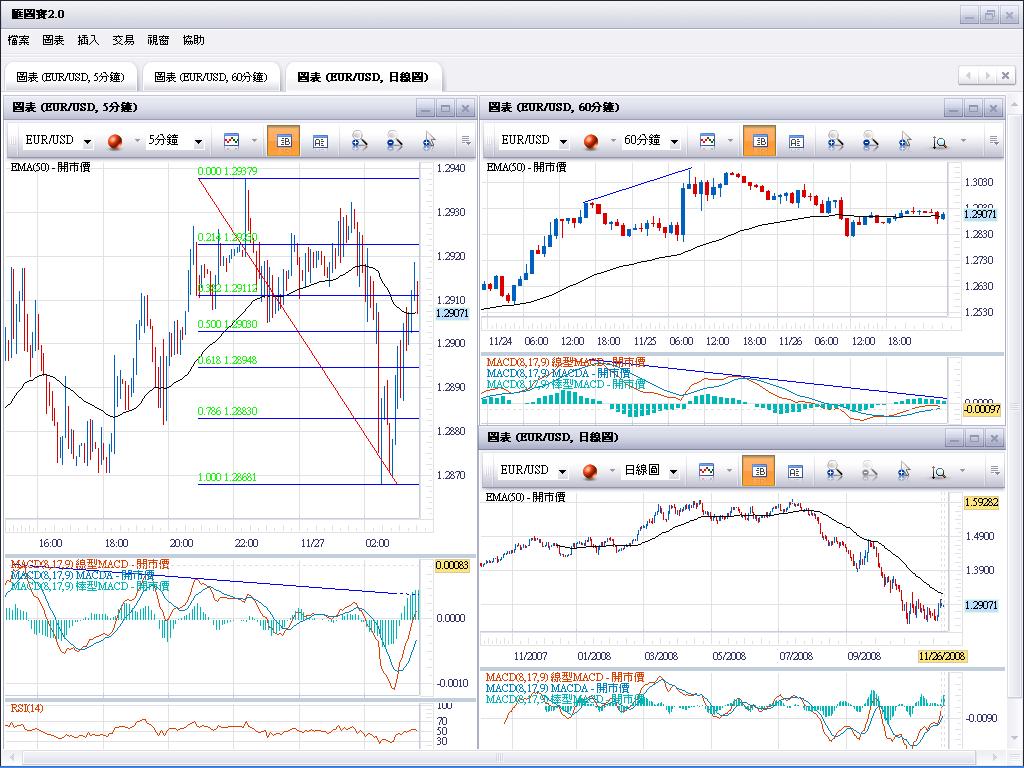This screenshot has width=1024, height=768.
Task: Select the zoom-in magnifier tool
Action: coord(358,140)
